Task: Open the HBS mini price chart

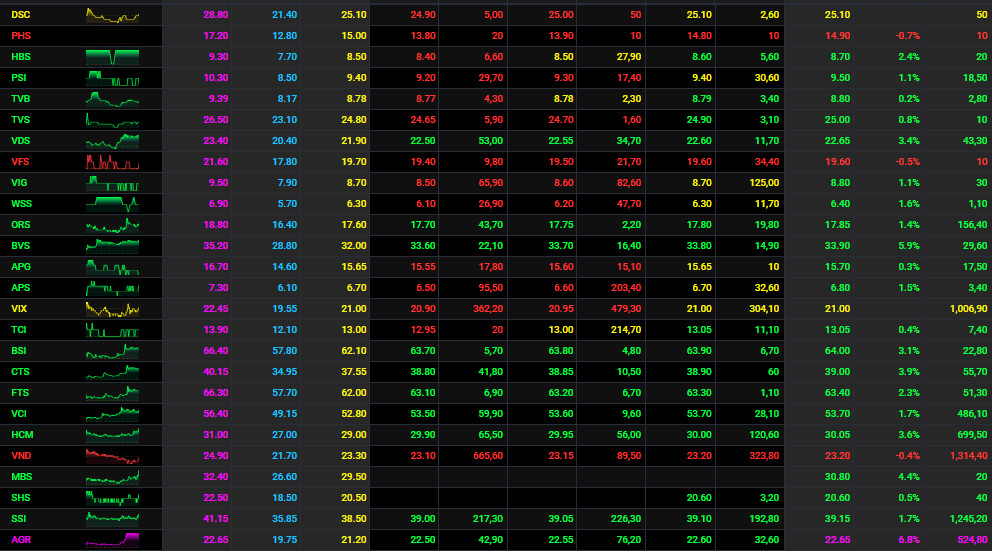Action: (113, 57)
